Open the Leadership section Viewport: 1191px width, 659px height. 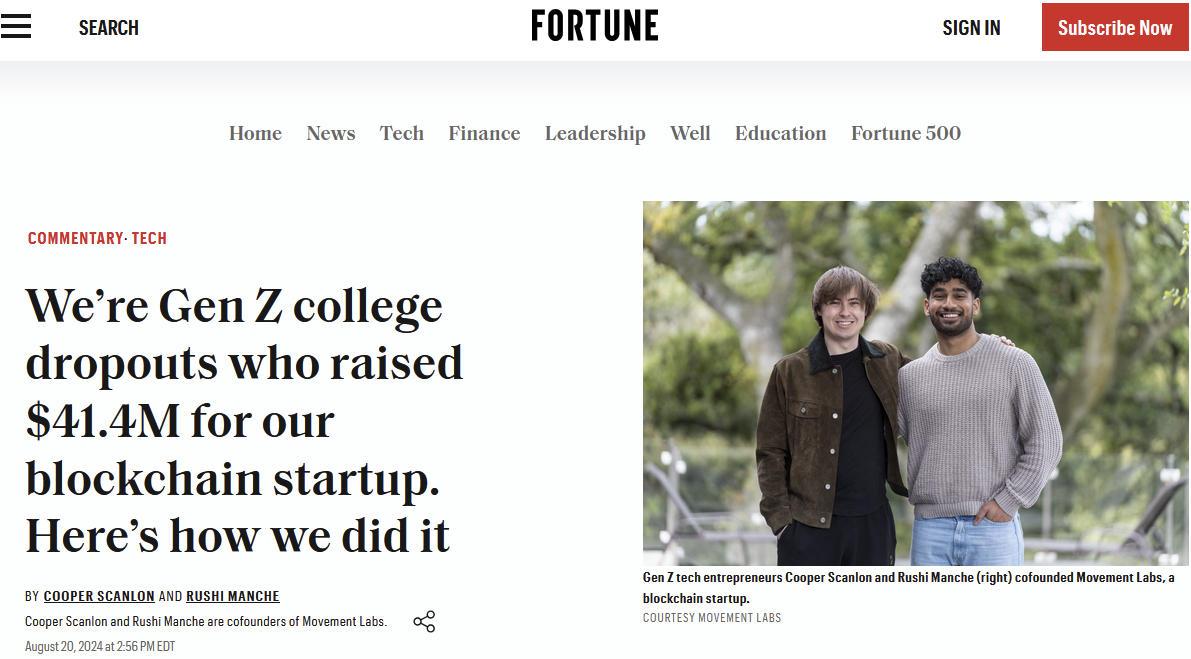(595, 134)
